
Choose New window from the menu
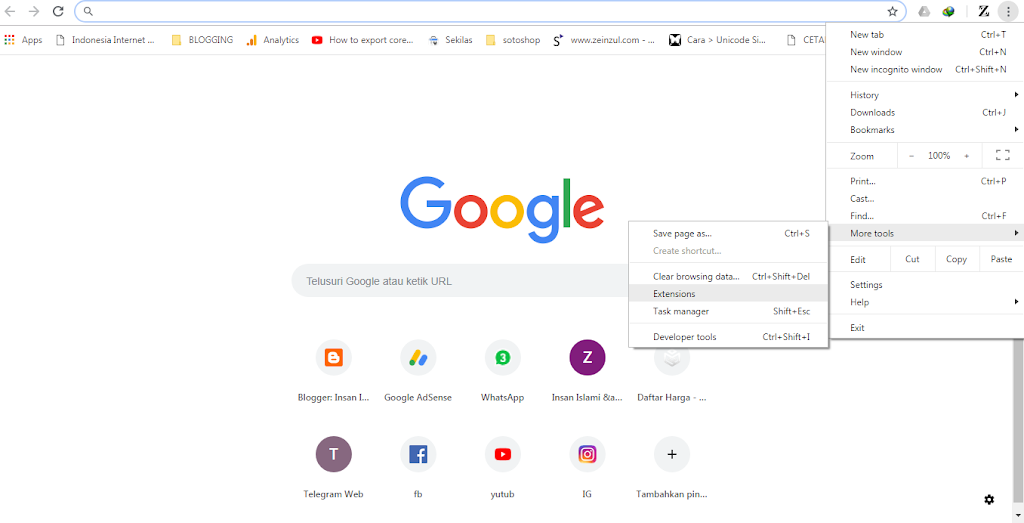point(925,52)
